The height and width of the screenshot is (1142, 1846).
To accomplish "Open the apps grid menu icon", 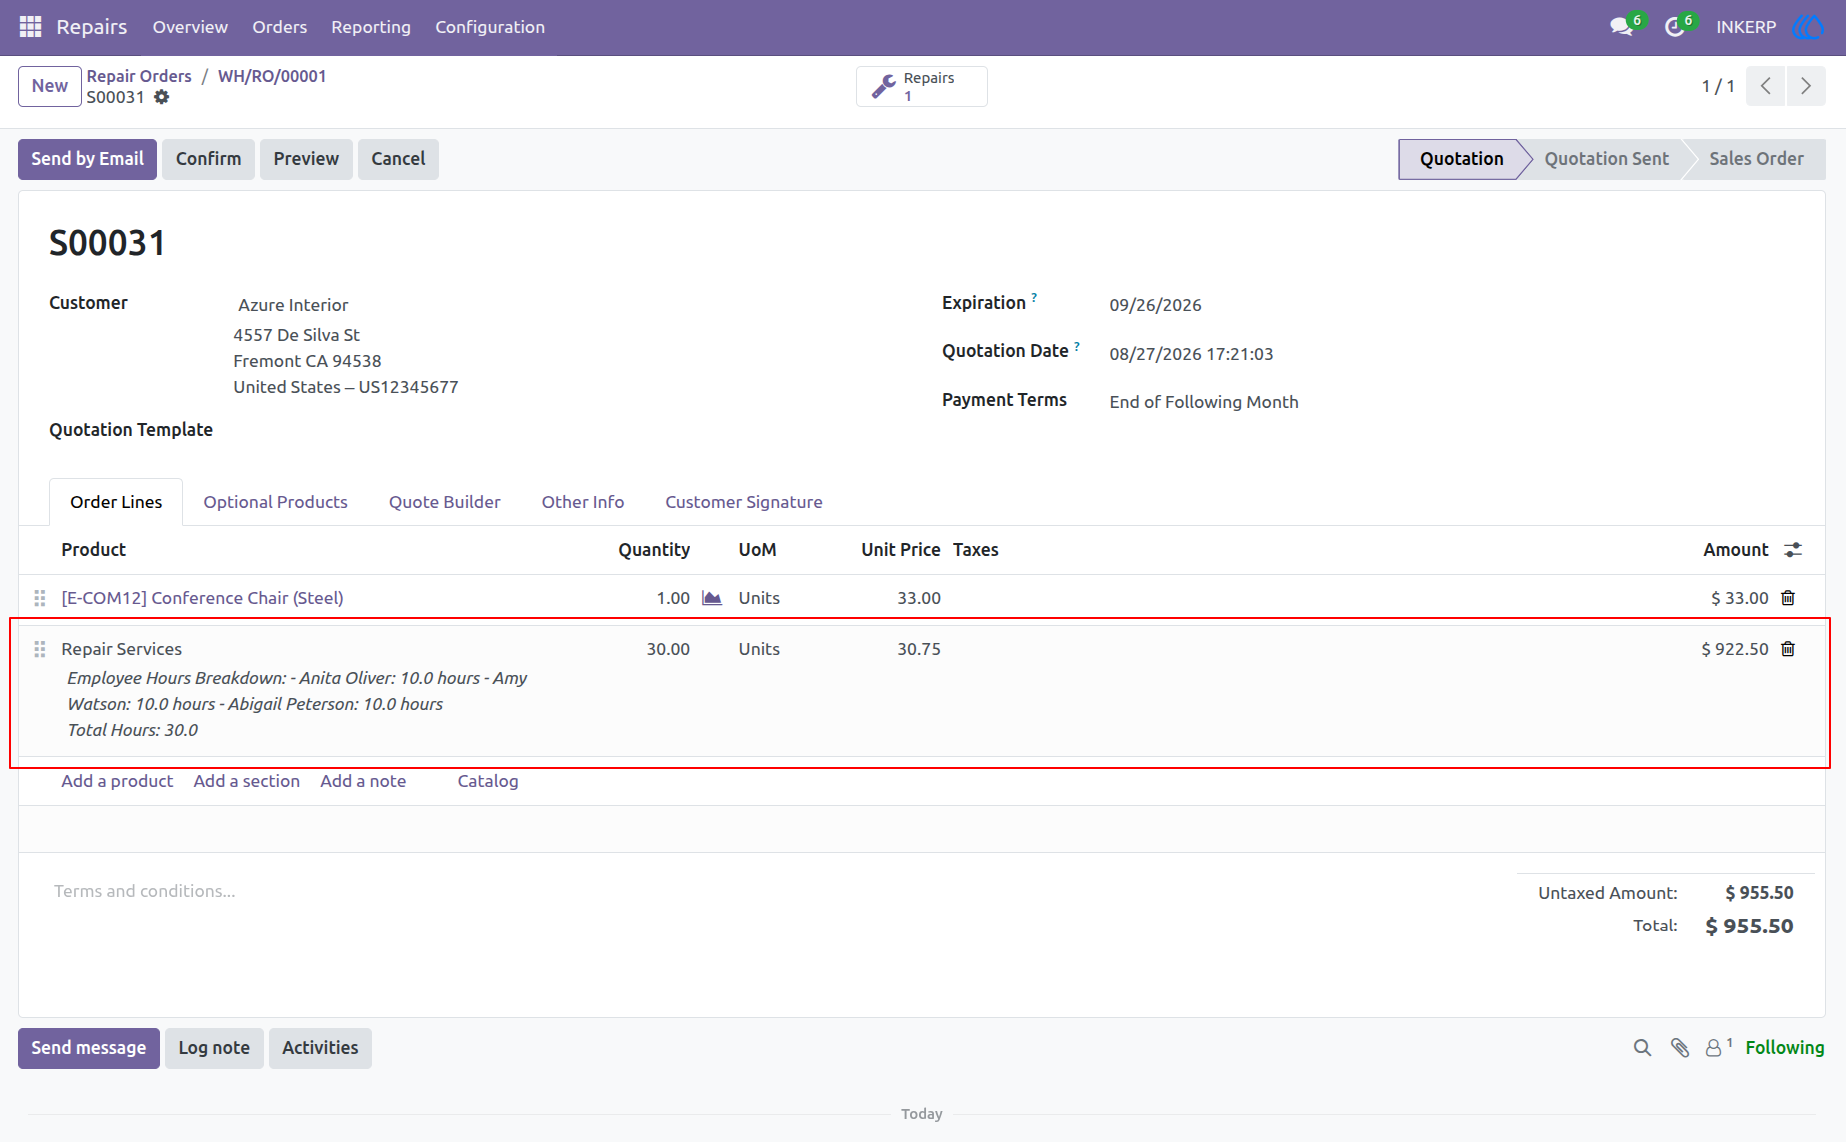I will click(30, 27).
